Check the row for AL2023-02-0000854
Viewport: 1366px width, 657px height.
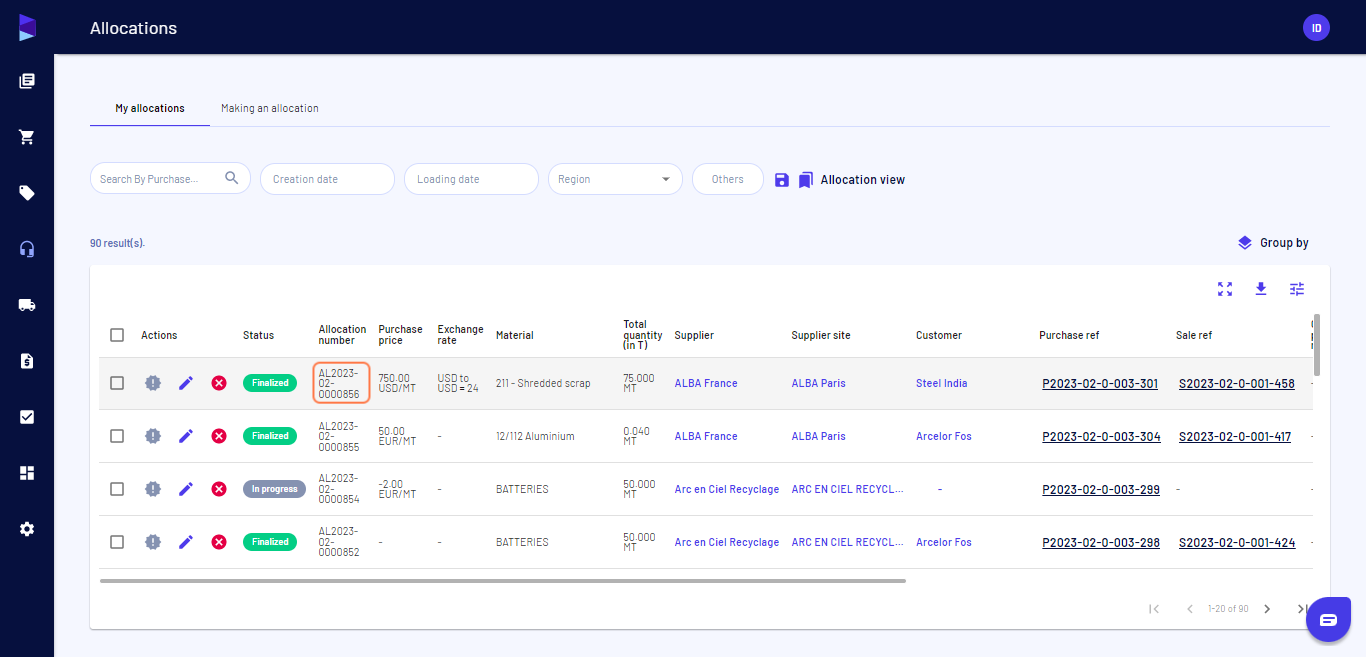pyautogui.click(x=117, y=489)
